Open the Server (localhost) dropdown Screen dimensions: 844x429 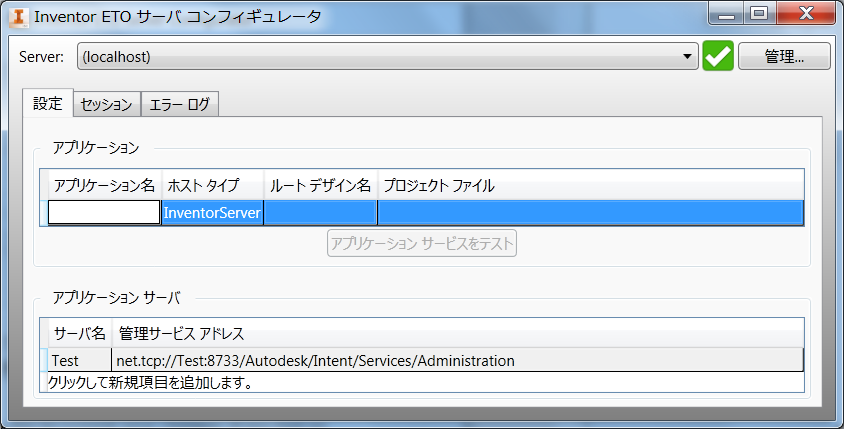[x=388, y=56]
